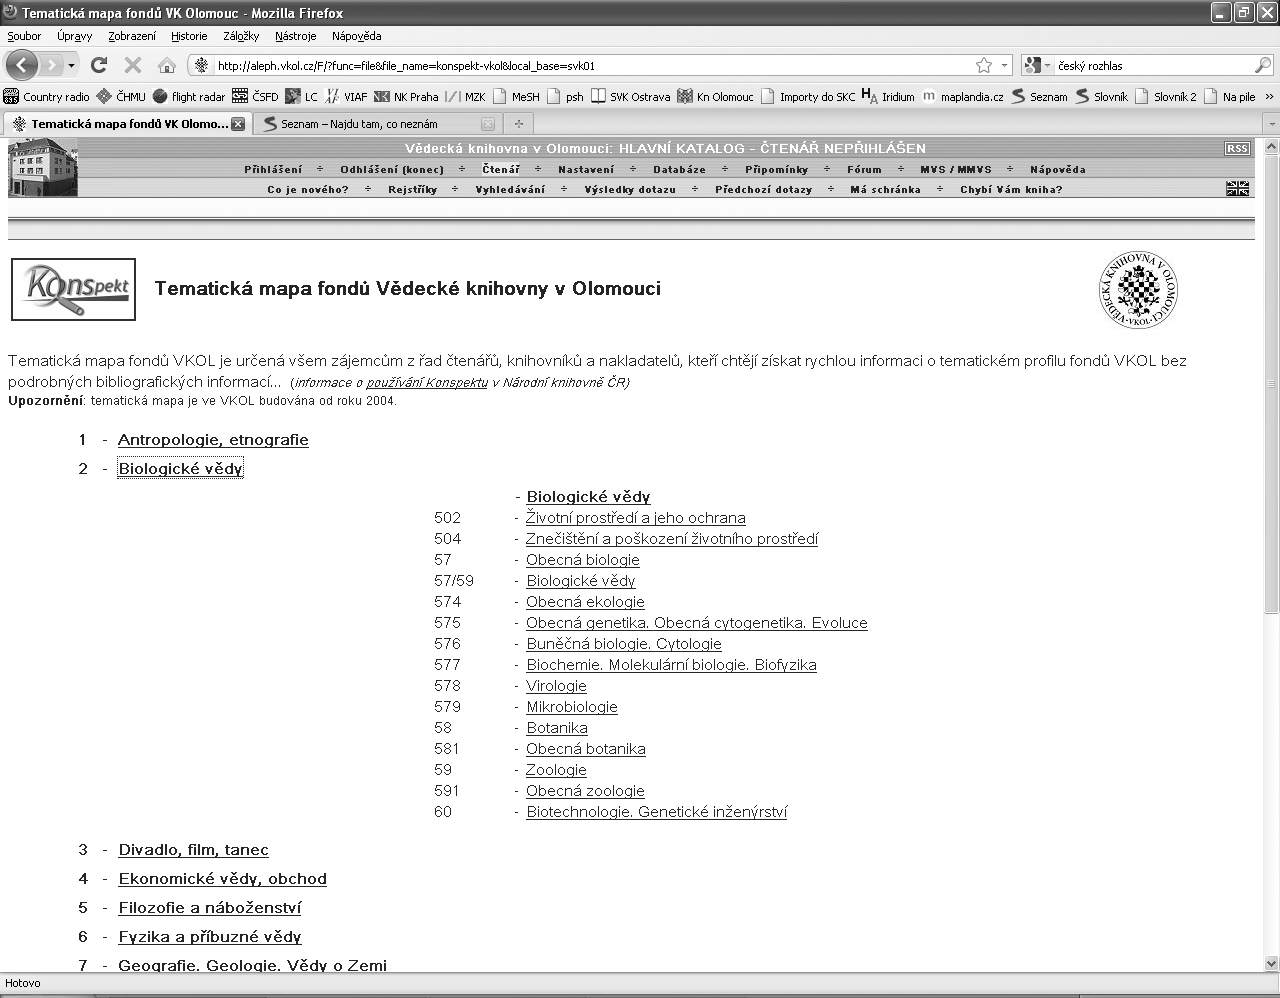Open the Vyhledávání link
Screen dimensions: 1280x998
(x=510, y=189)
